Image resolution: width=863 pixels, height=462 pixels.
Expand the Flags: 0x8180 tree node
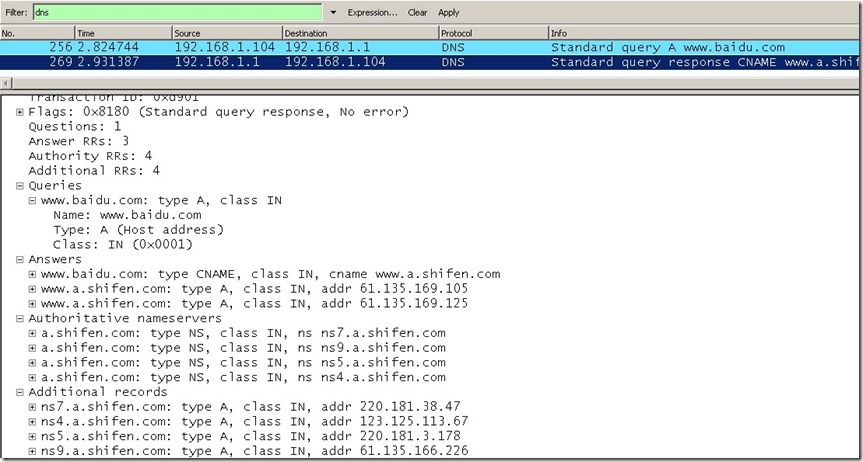tap(20, 112)
